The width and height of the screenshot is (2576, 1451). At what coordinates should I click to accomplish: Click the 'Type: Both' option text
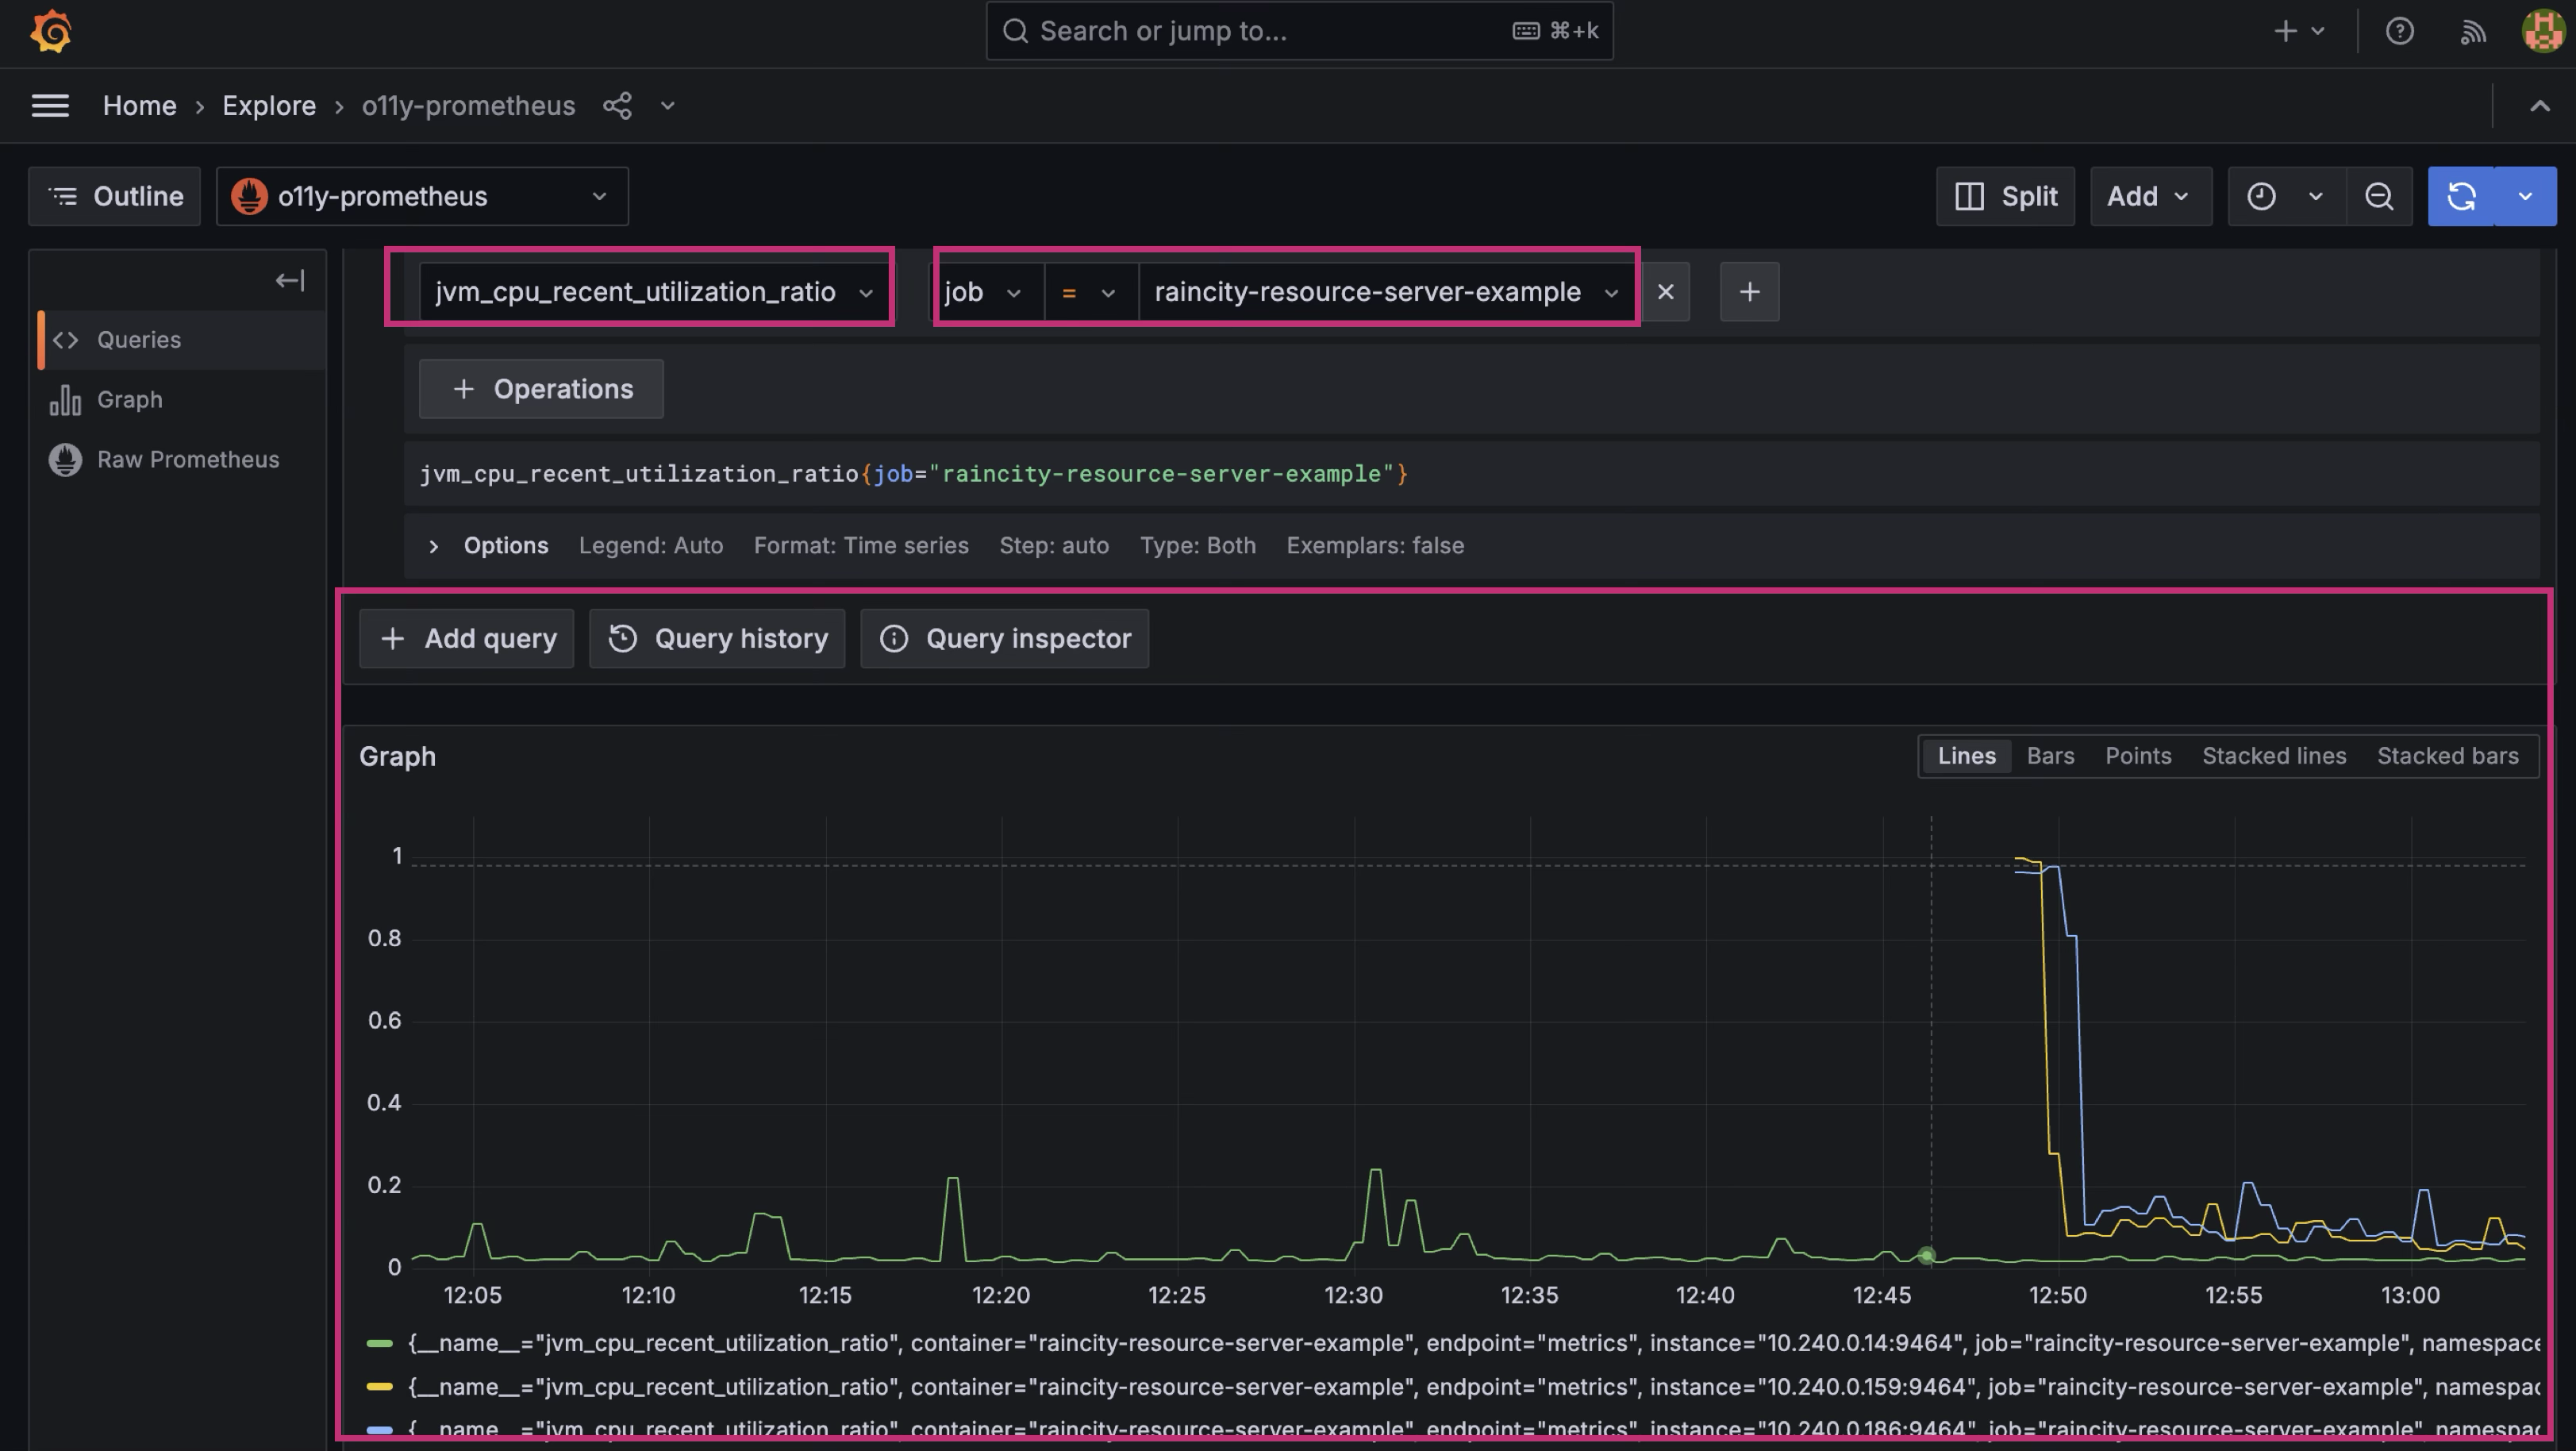click(x=1198, y=546)
